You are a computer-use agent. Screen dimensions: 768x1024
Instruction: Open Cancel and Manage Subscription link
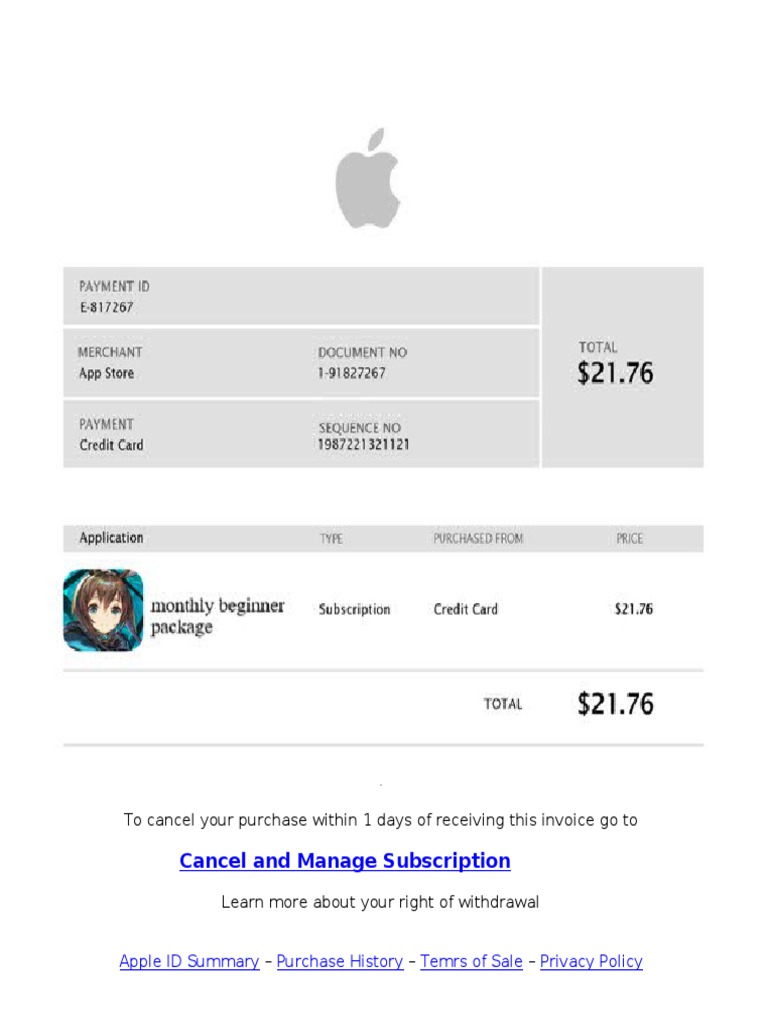(x=344, y=861)
